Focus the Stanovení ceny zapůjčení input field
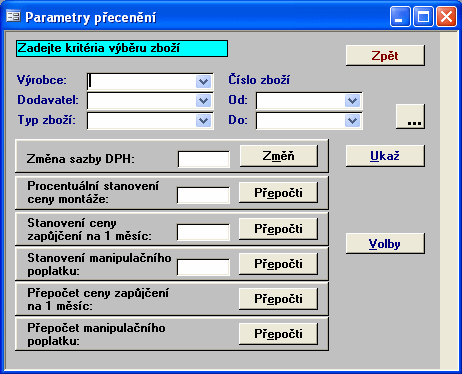 (x=203, y=232)
